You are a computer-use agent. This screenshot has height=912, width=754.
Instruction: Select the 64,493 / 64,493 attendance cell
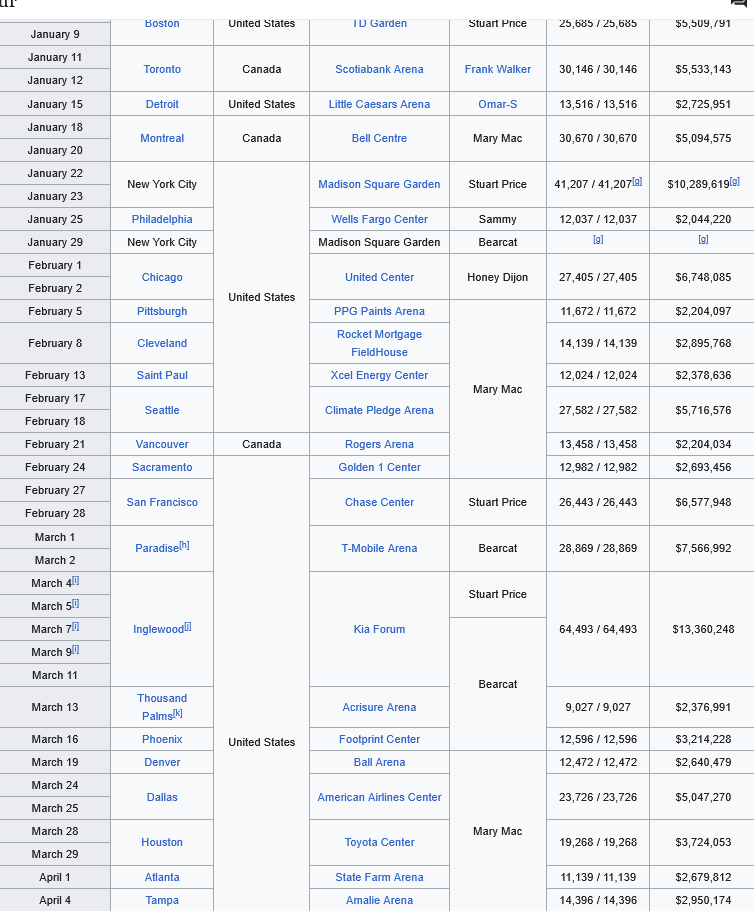(598, 629)
